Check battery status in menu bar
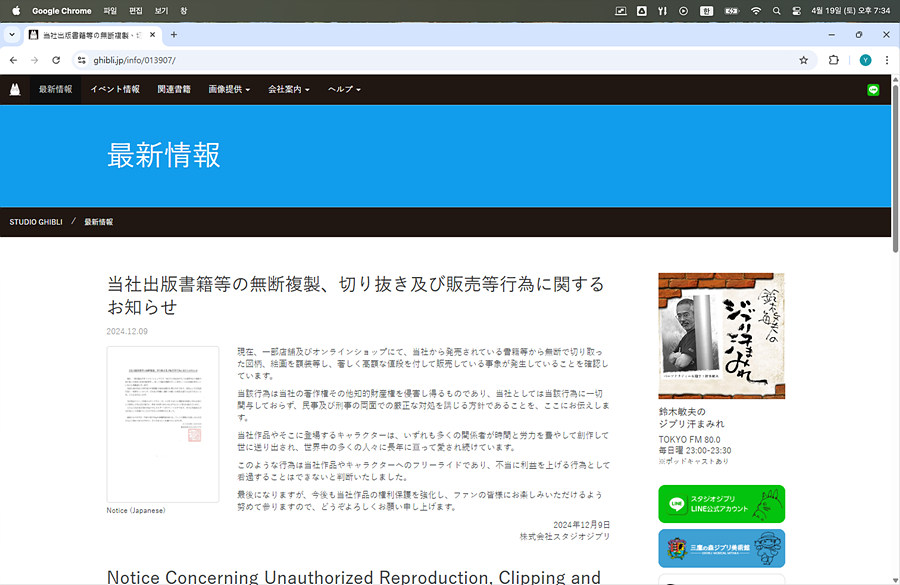900x585 pixels. click(732, 11)
